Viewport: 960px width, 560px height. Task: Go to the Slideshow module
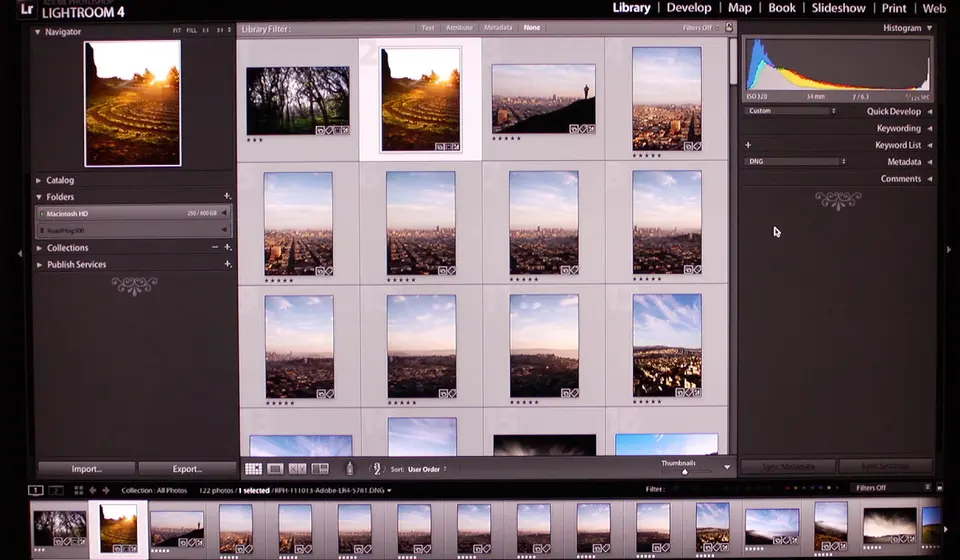(838, 8)
